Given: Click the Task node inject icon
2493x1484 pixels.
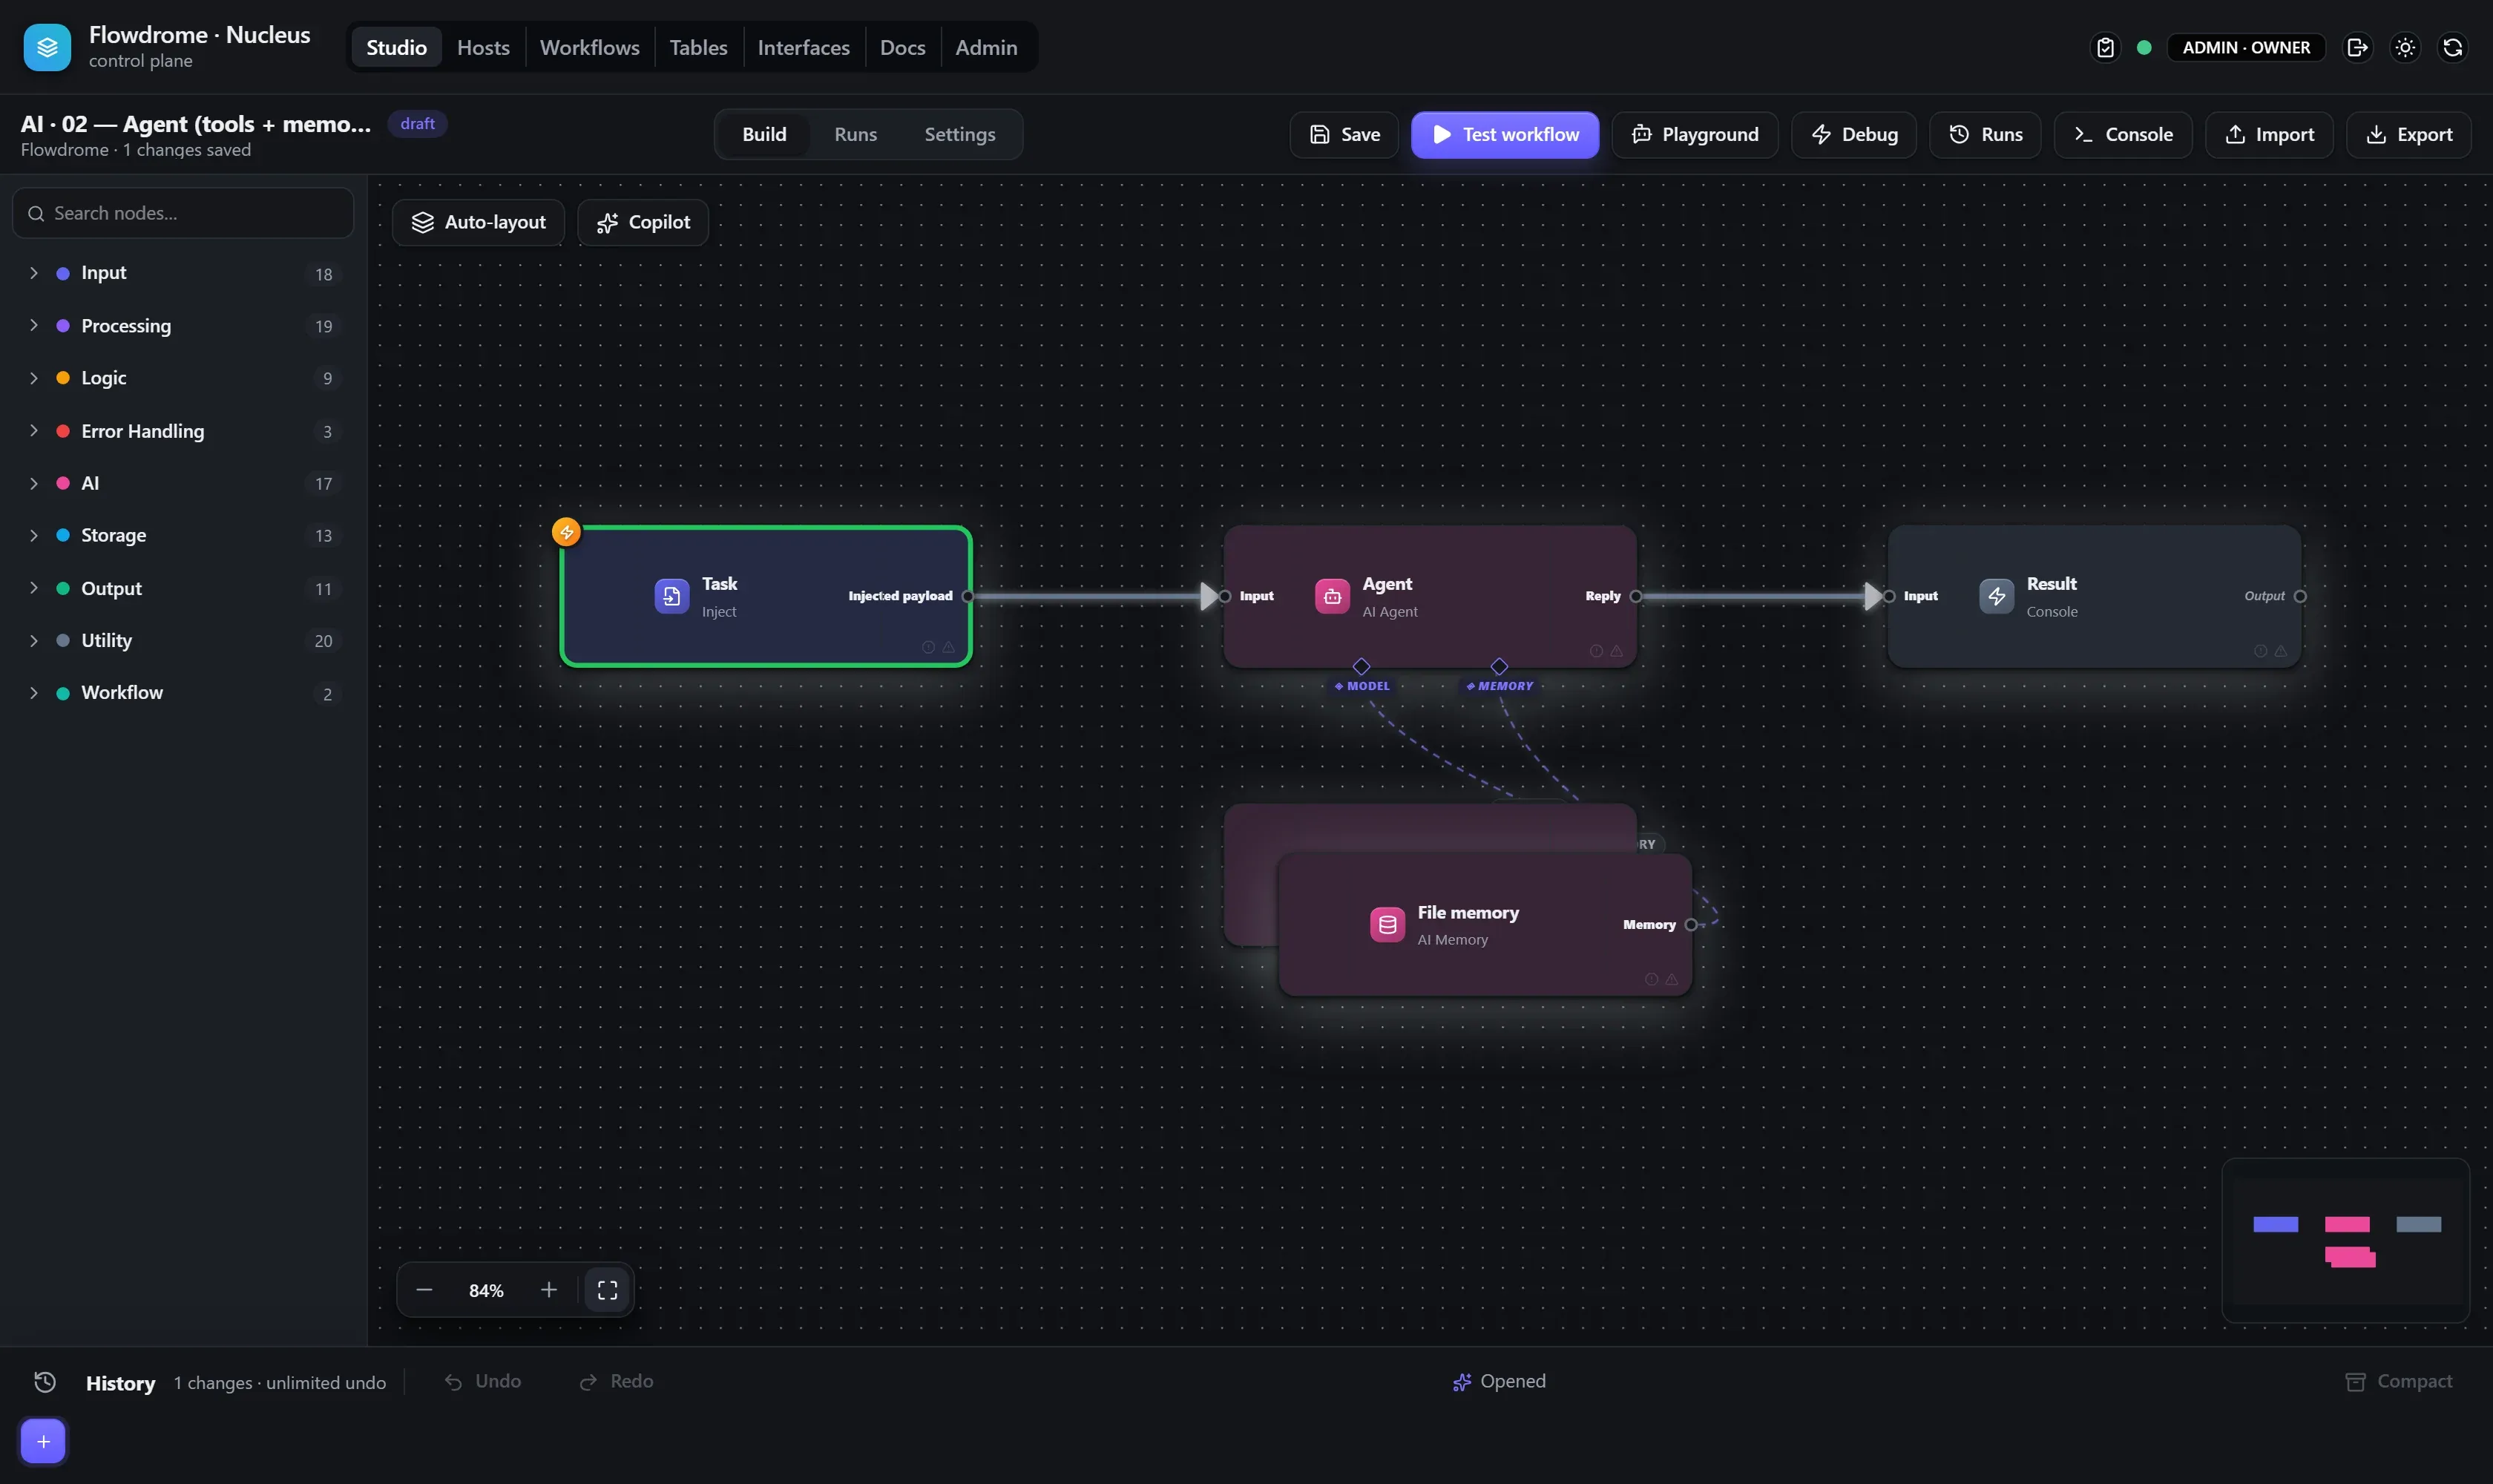Looking at the screenshot, I should (x=671, y=596).
